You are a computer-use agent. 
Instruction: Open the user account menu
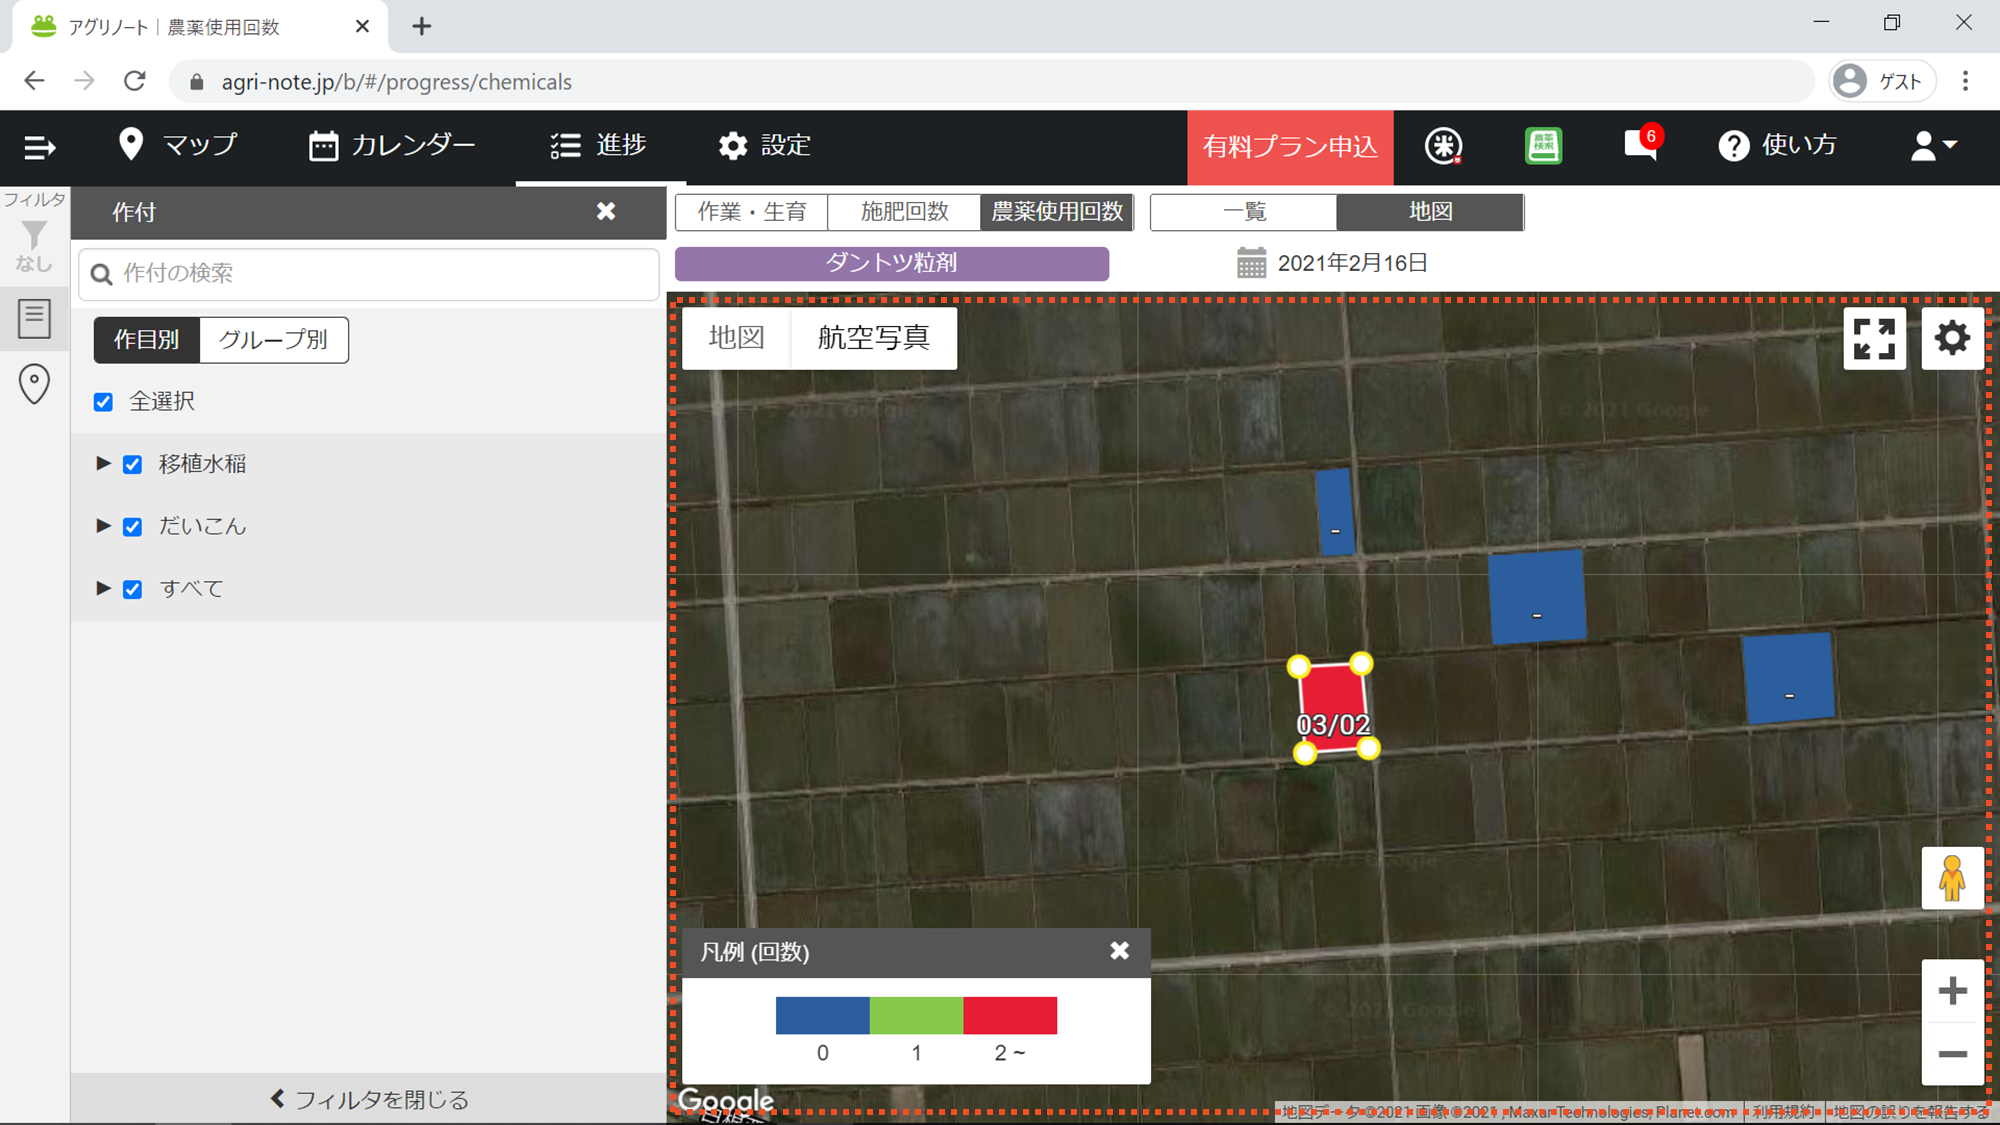tap(1934, 146)
